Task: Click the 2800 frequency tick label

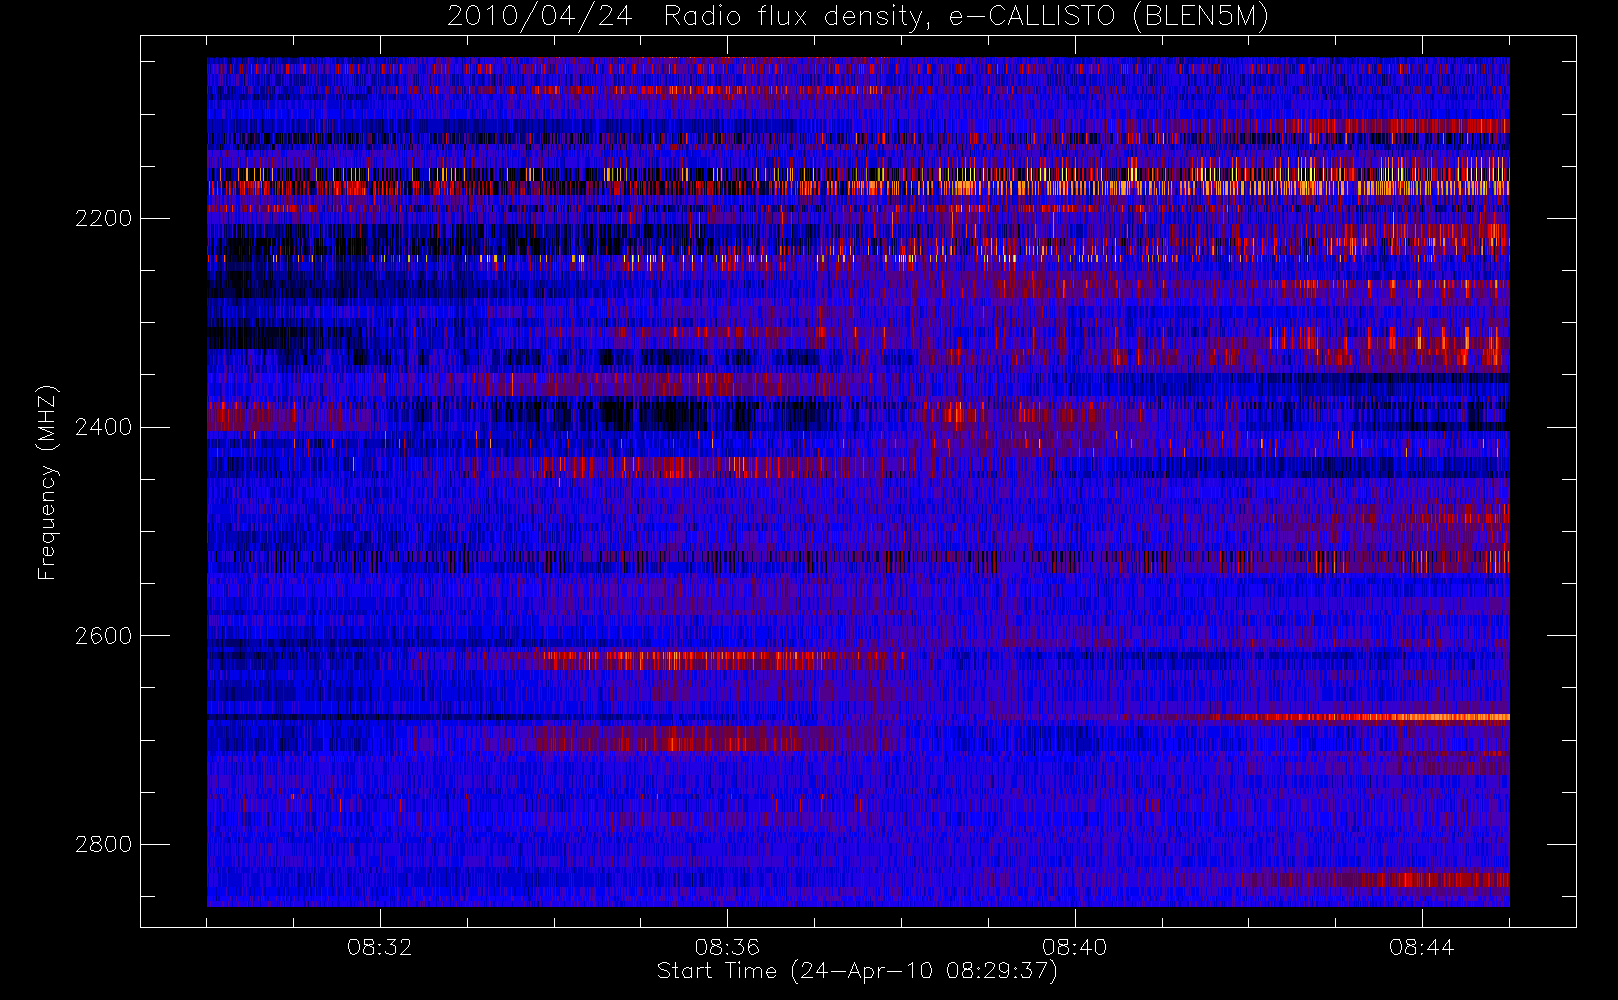Action: click(103, 844)
